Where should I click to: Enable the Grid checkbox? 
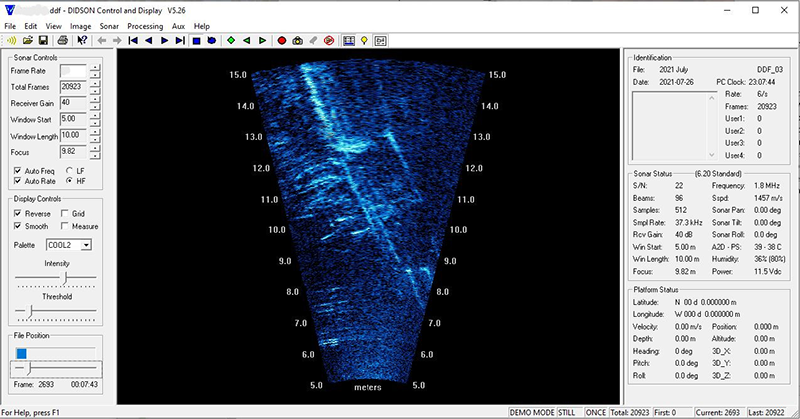click(x=65, y=213)
